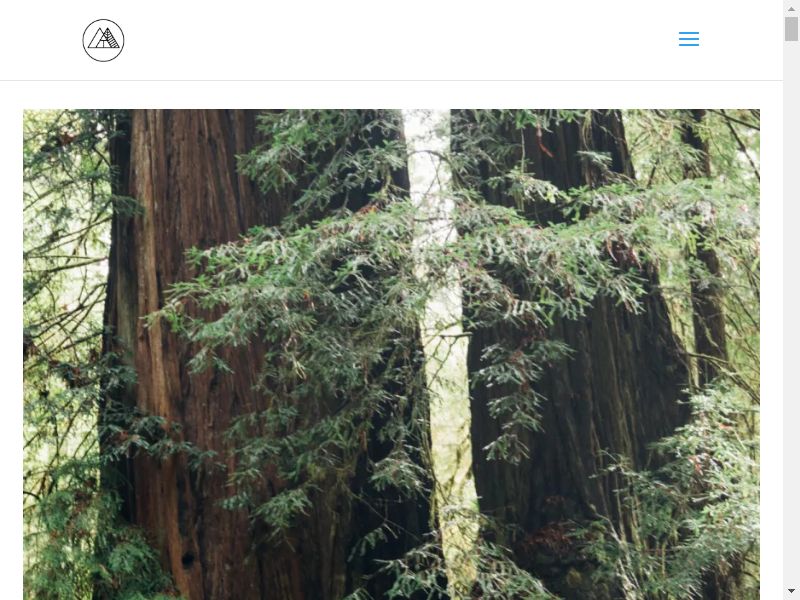Click the scrollbar up arrow
This screenshot has width=800, height=600.
pos(791,8)
